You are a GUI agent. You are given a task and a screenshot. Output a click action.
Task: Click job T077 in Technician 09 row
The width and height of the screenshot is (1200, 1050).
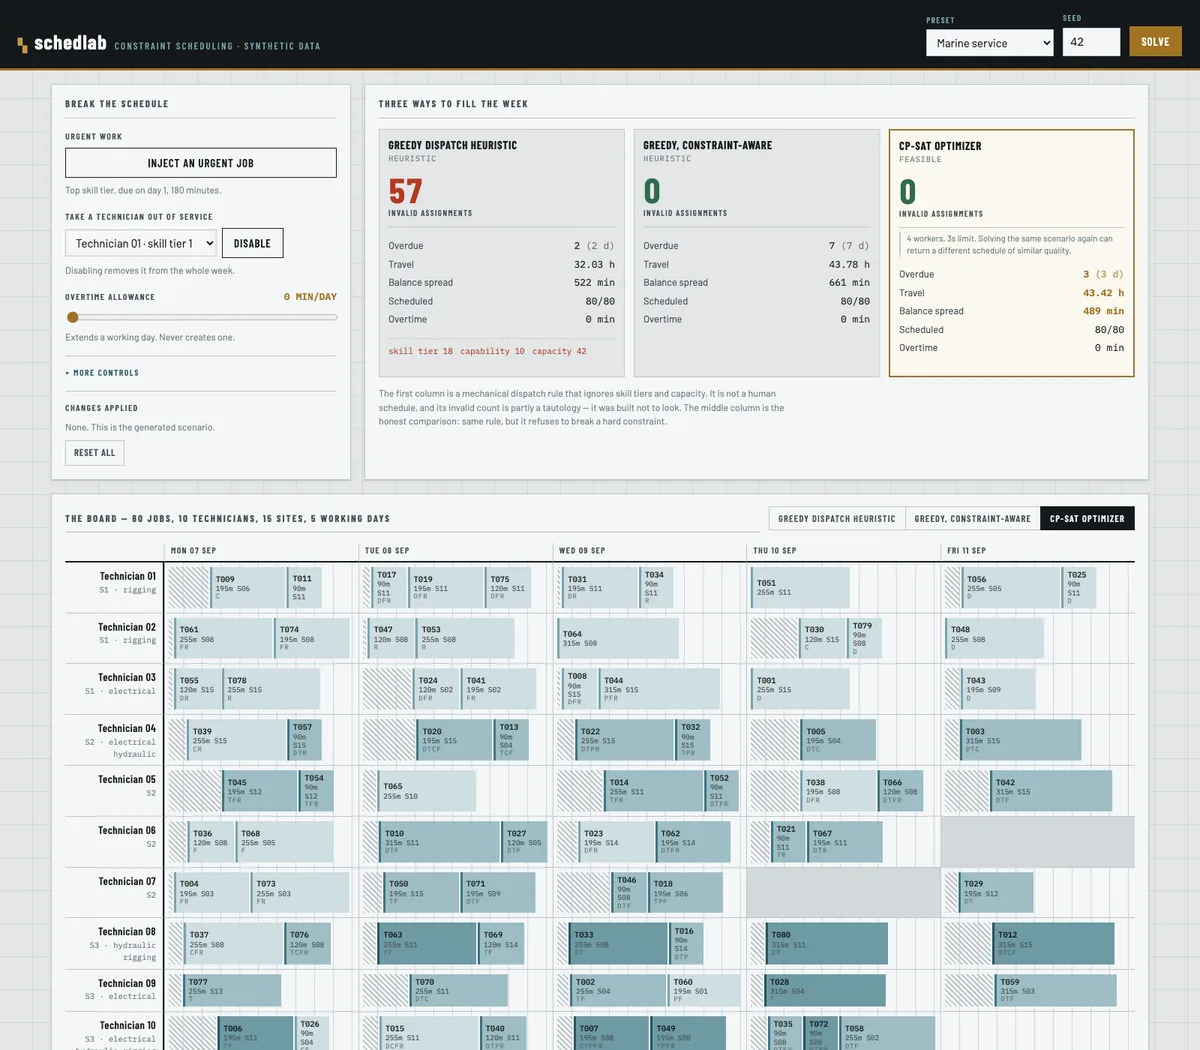tap(233, 990)
